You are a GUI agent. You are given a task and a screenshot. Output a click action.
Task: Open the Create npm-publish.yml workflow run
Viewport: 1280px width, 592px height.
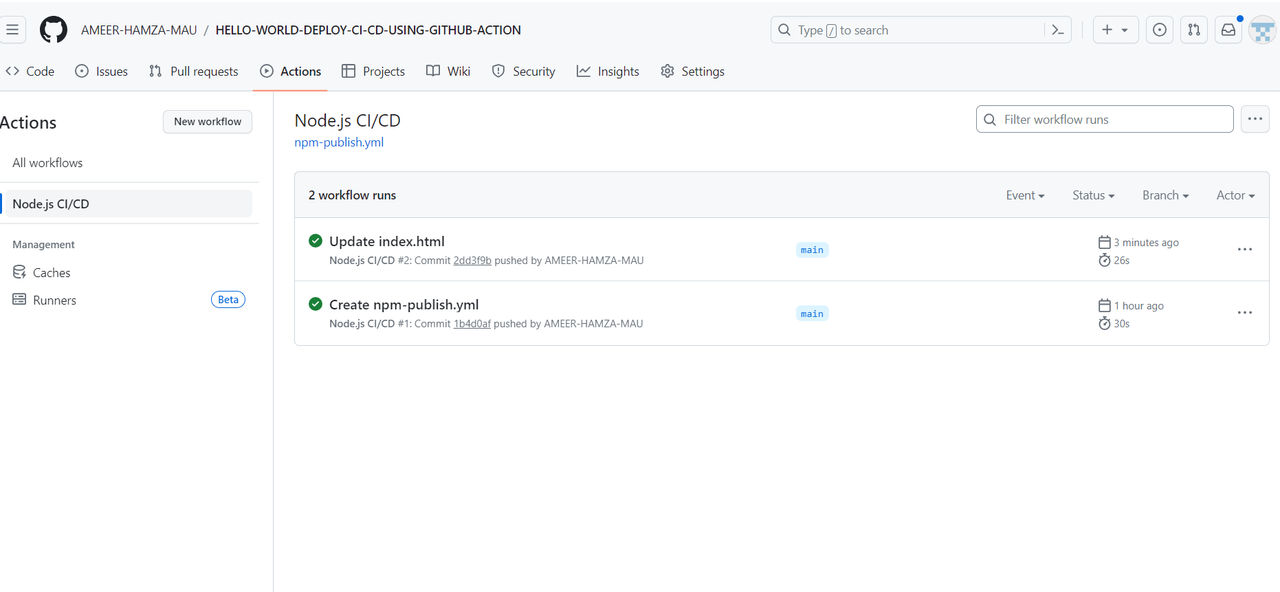click(x=404, y=305)
